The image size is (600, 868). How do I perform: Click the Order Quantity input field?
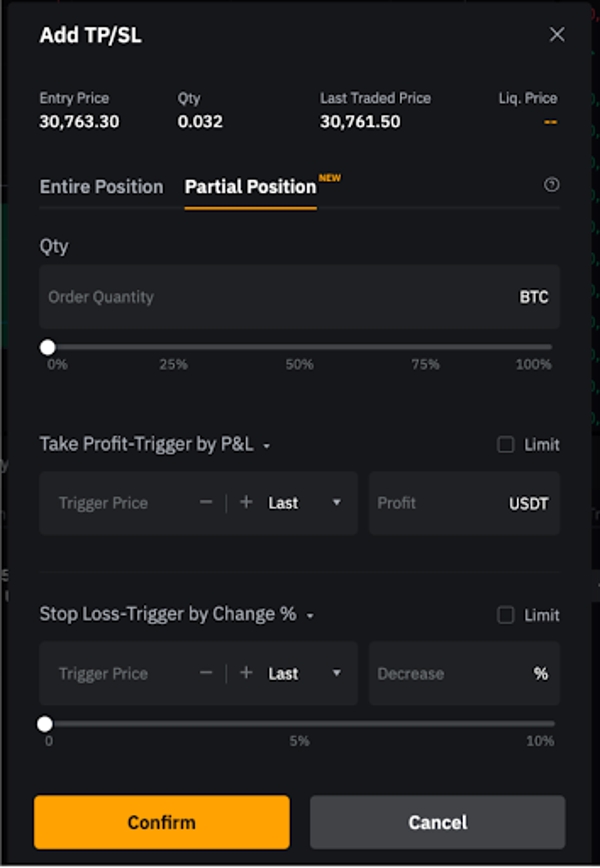[200, 296]
